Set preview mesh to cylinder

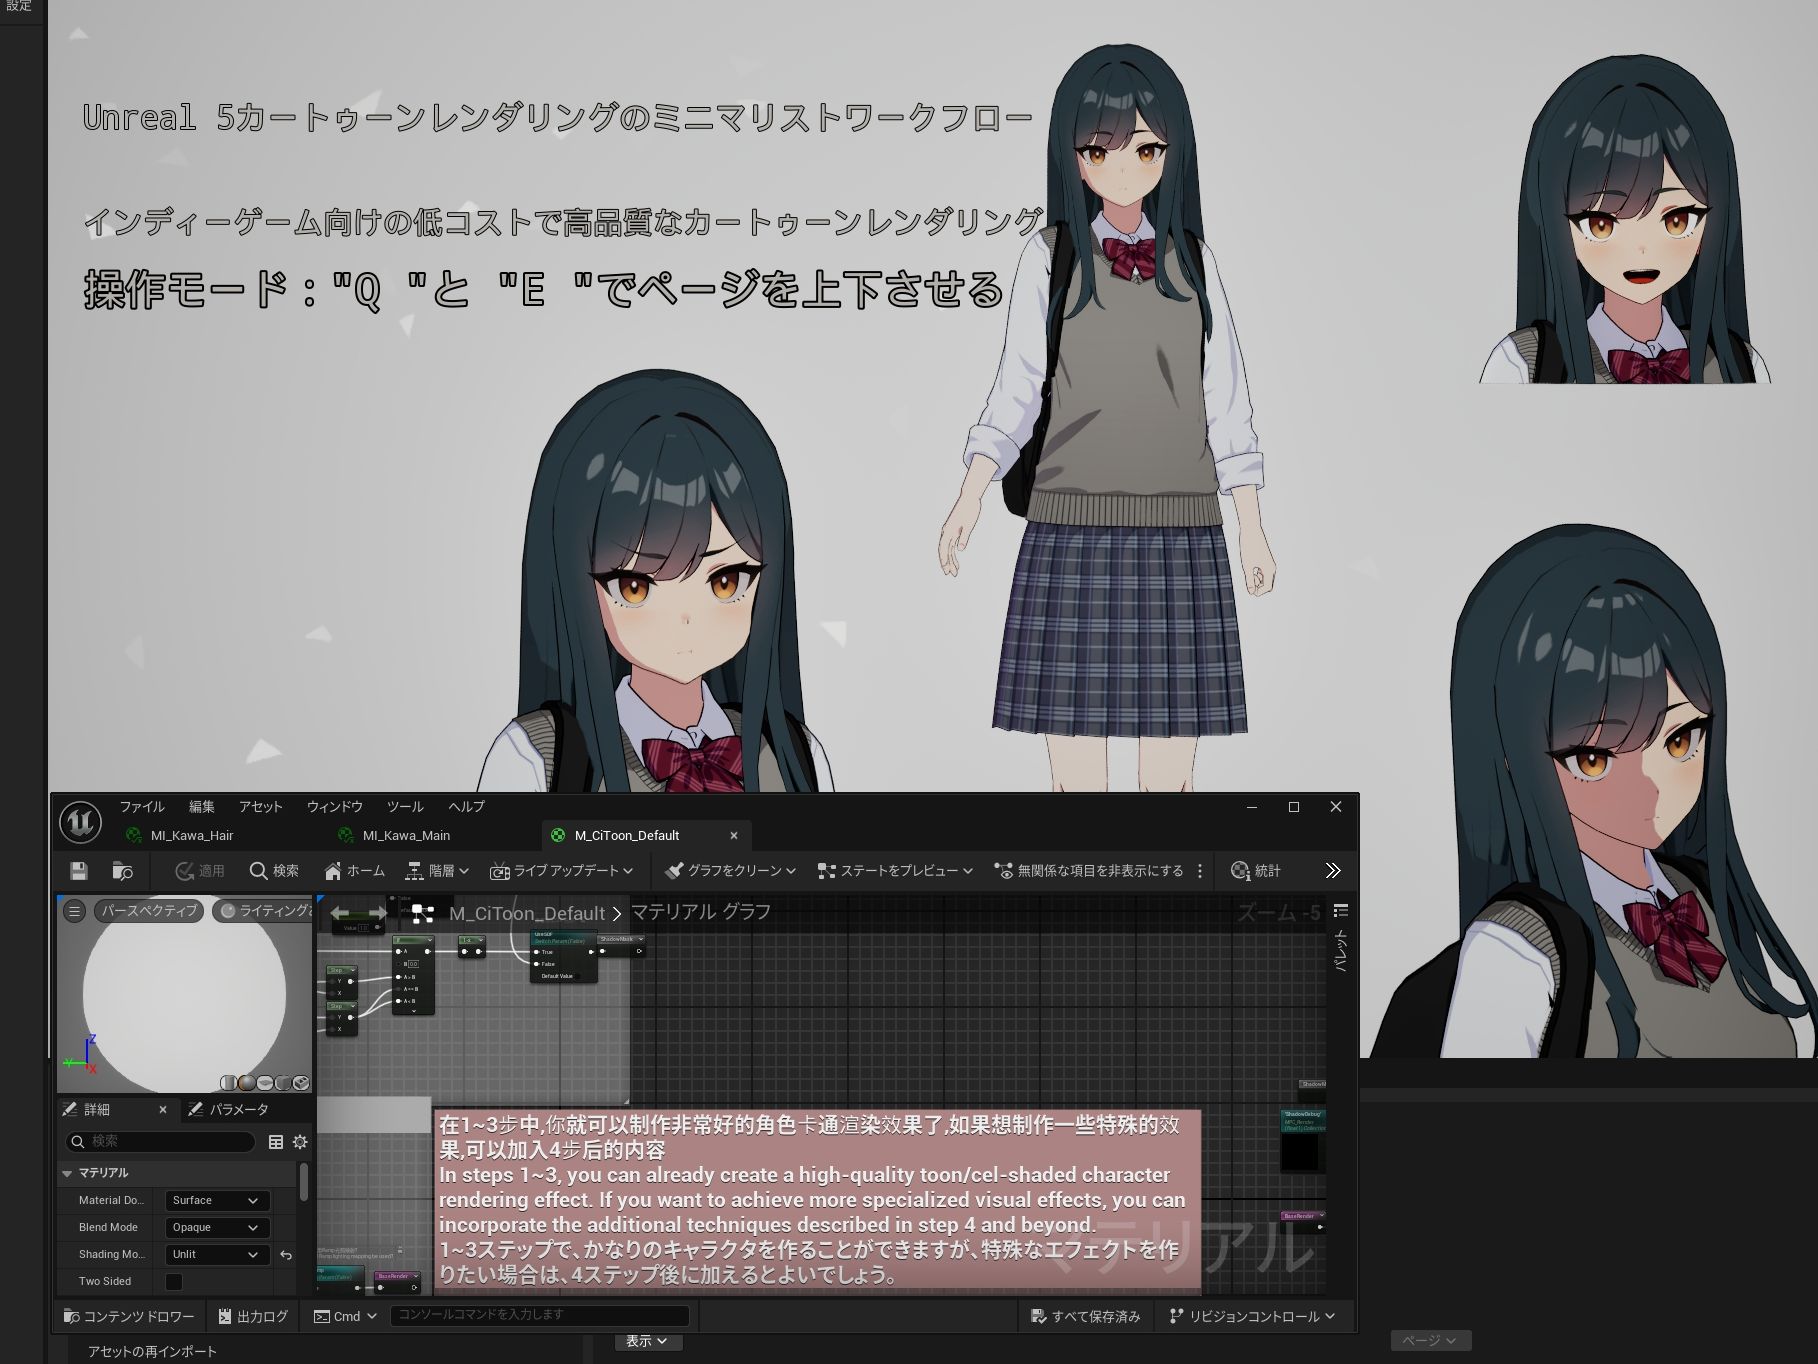coord(228,1083)
